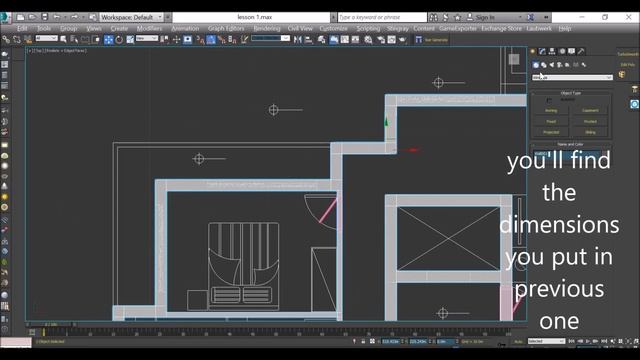The image size is (640, 360).
Task: Click the Open File icon
Action: tap(33, 17)
